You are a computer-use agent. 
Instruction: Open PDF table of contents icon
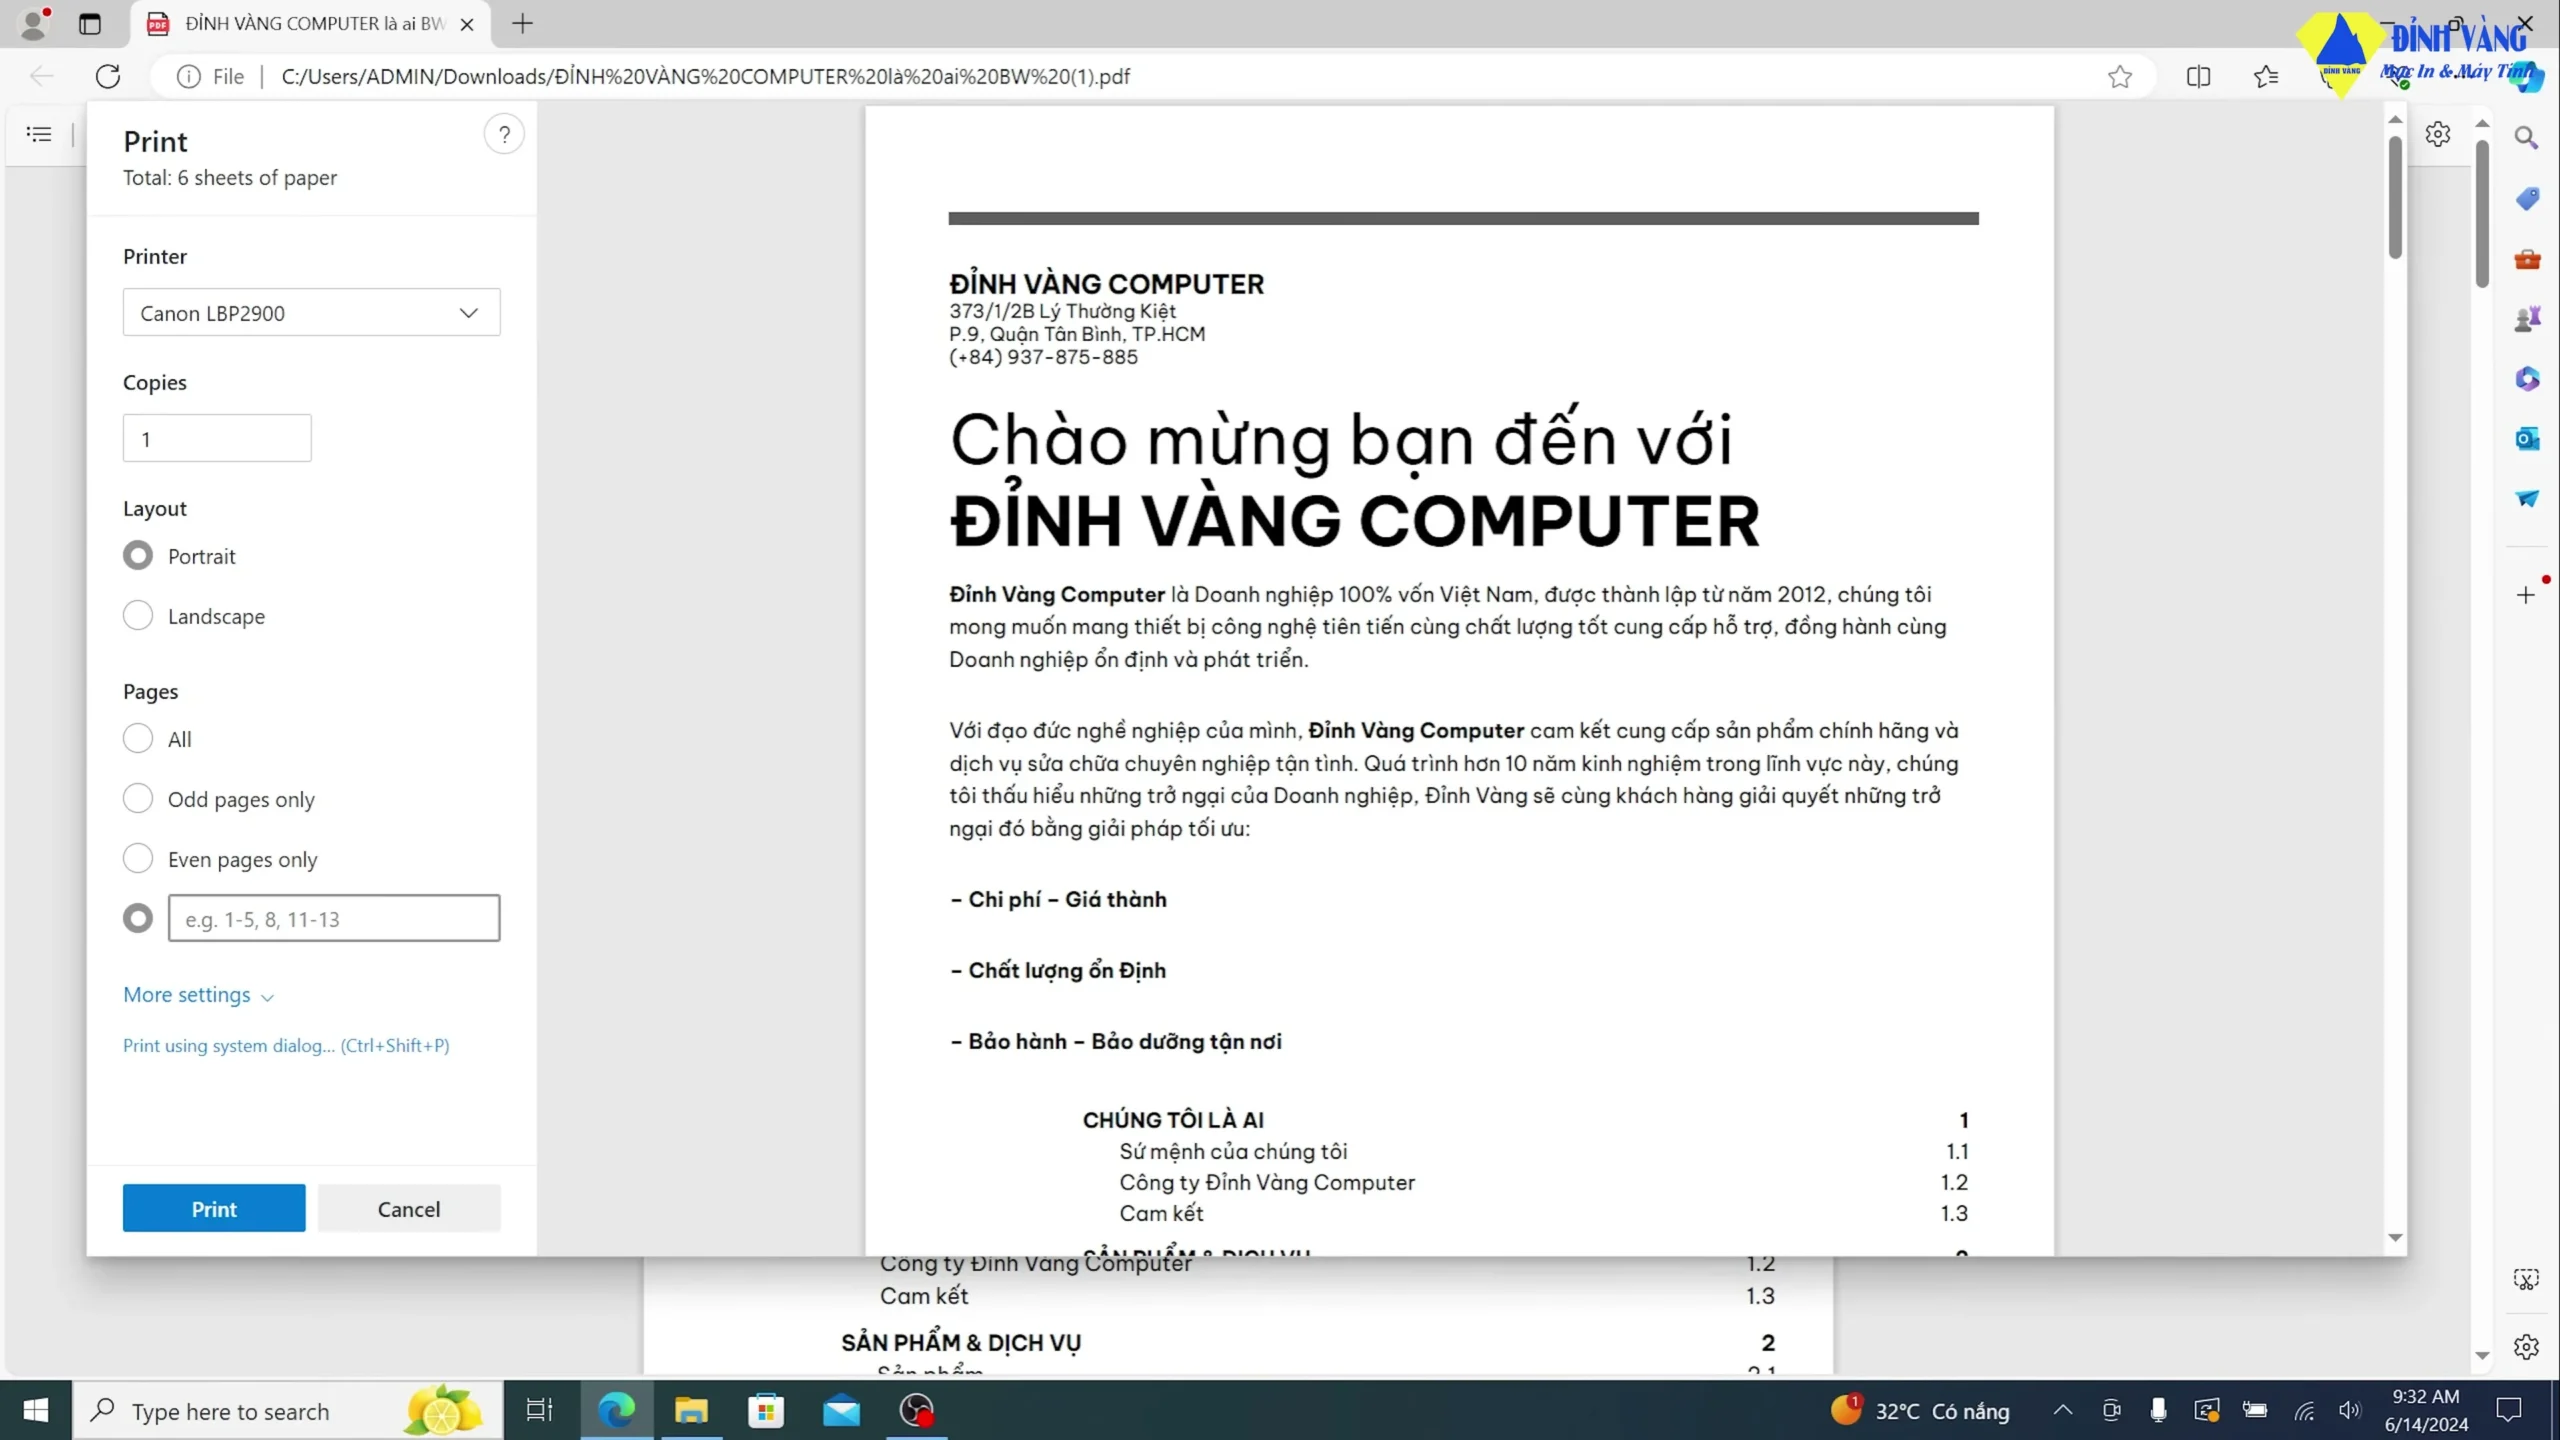pos(39,134)
